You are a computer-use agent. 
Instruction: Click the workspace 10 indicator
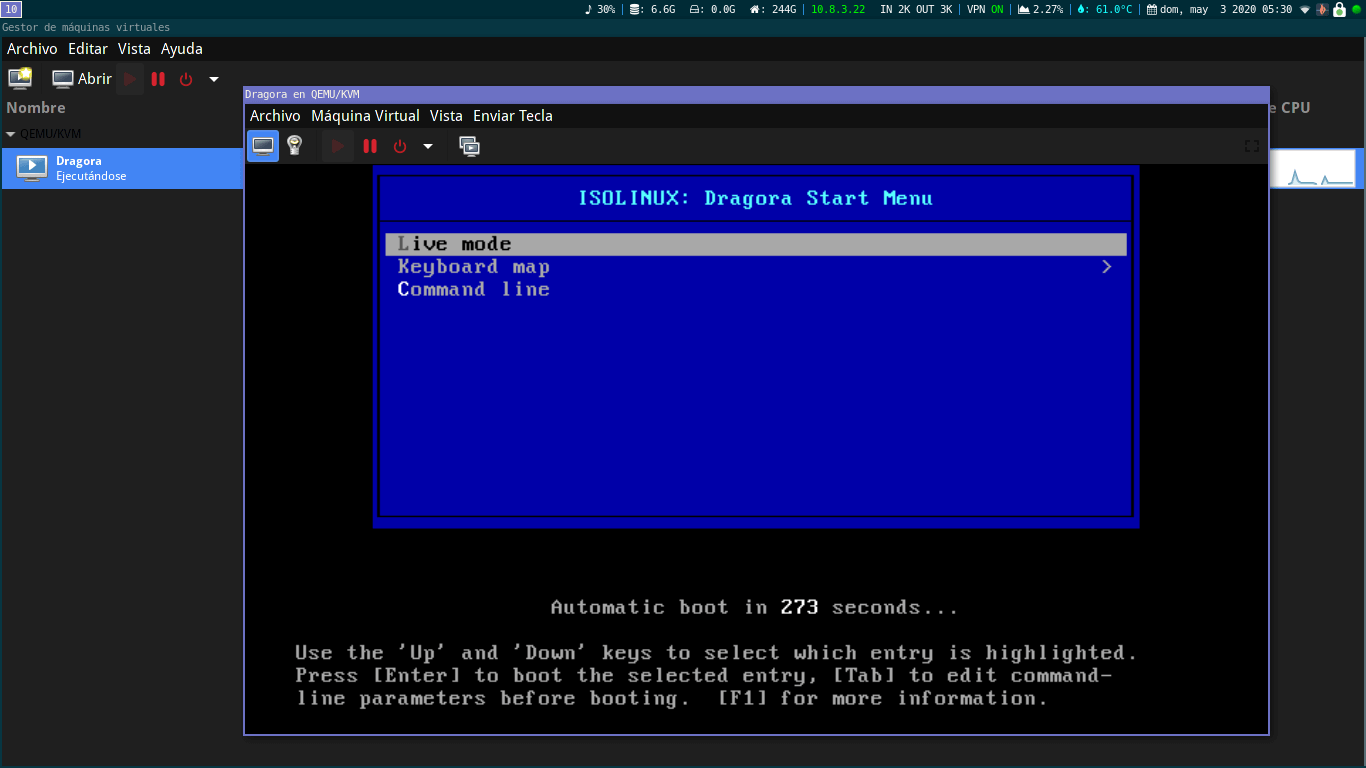[11, 9]
